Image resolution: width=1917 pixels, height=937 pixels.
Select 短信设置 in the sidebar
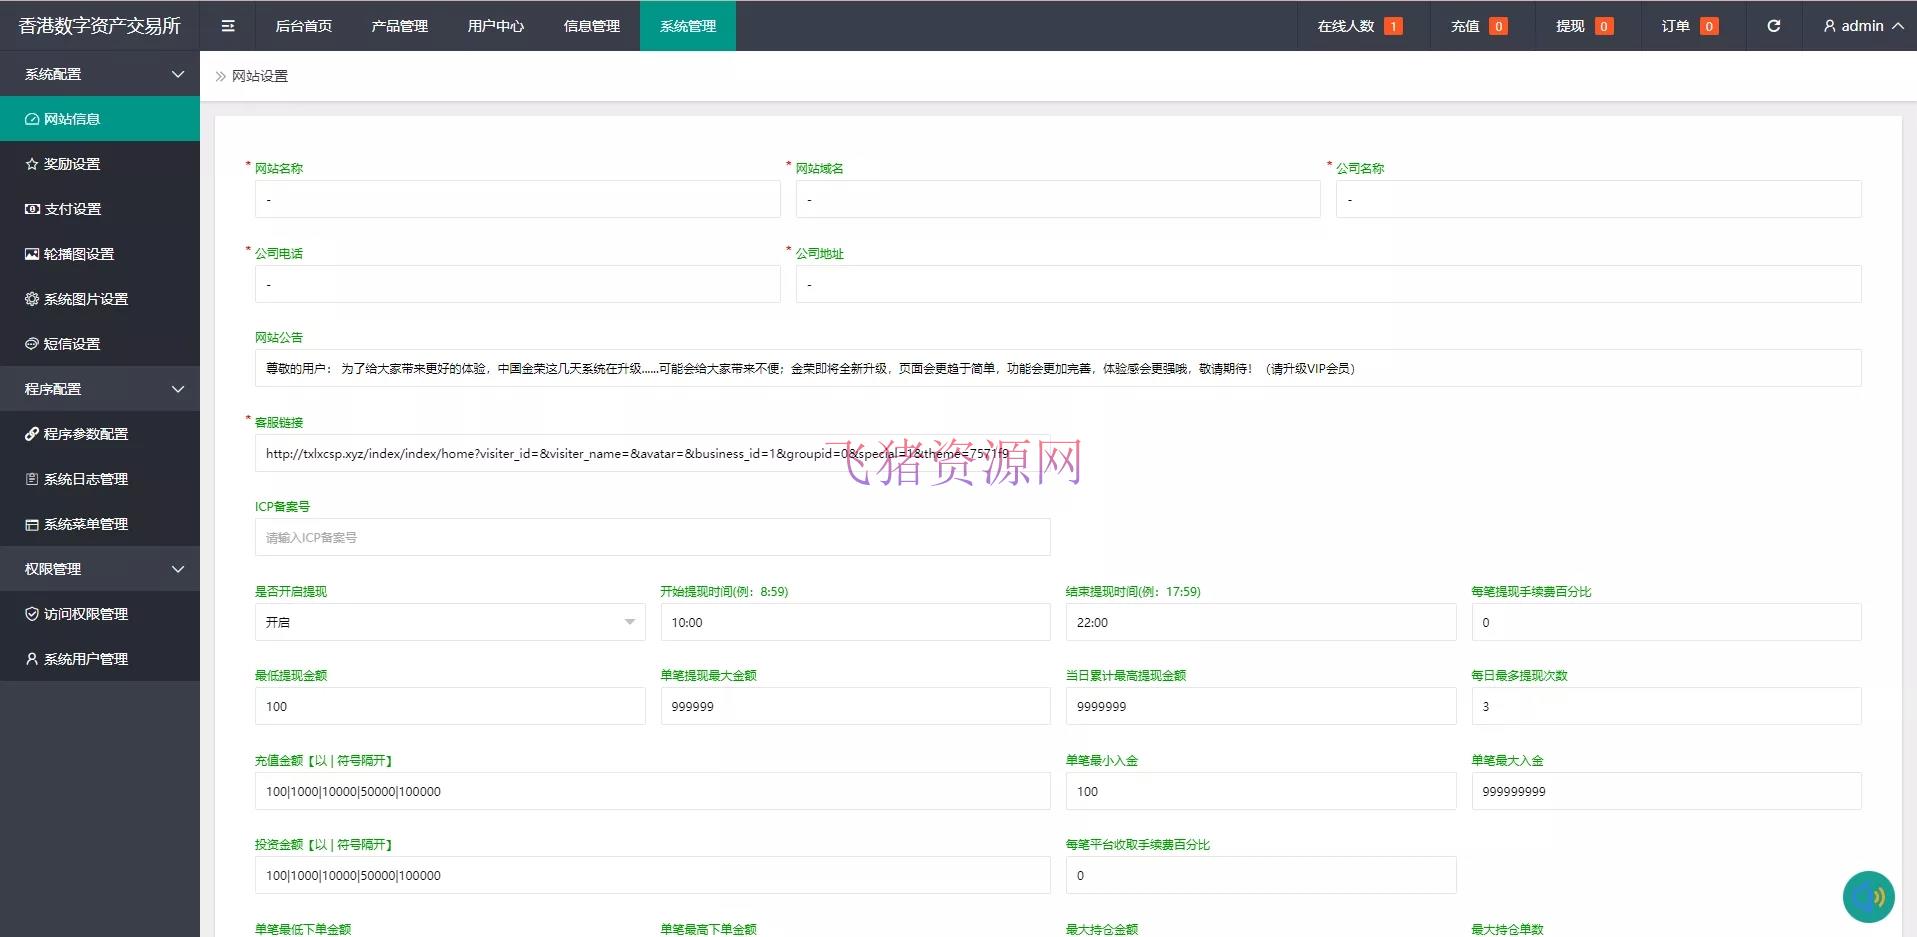coord(68,343)
